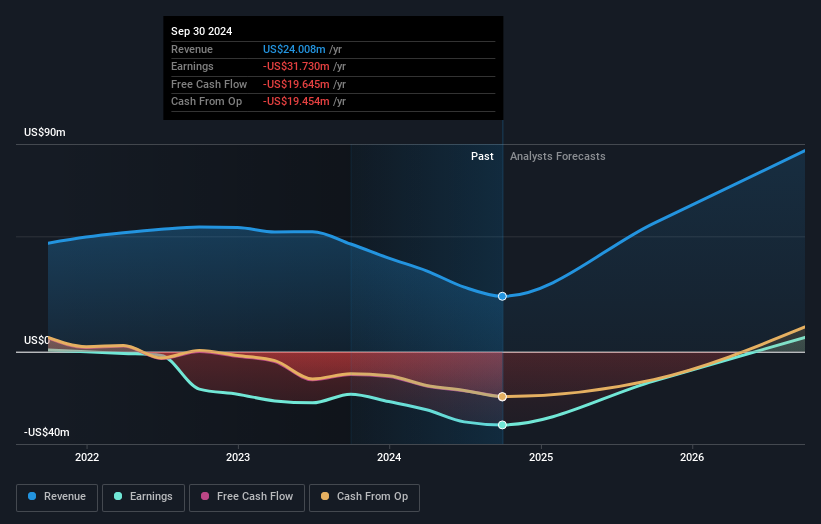
Task: Click the -US$19.454m cash from op value
Action: click(x=296, y=102)
